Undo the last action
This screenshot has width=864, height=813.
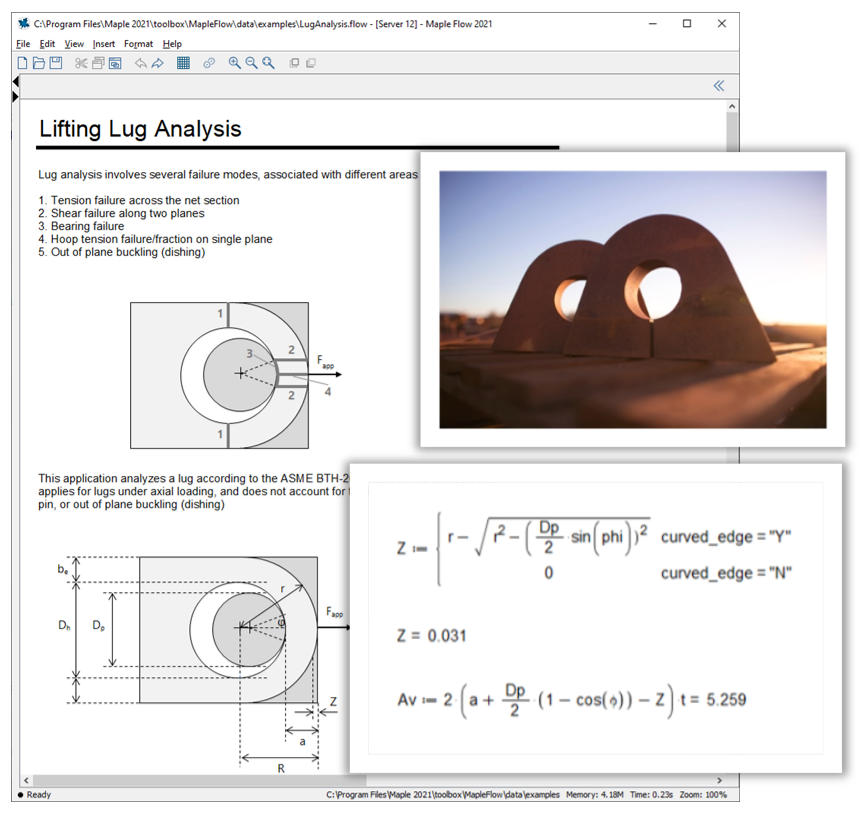(x=140, y=63)
